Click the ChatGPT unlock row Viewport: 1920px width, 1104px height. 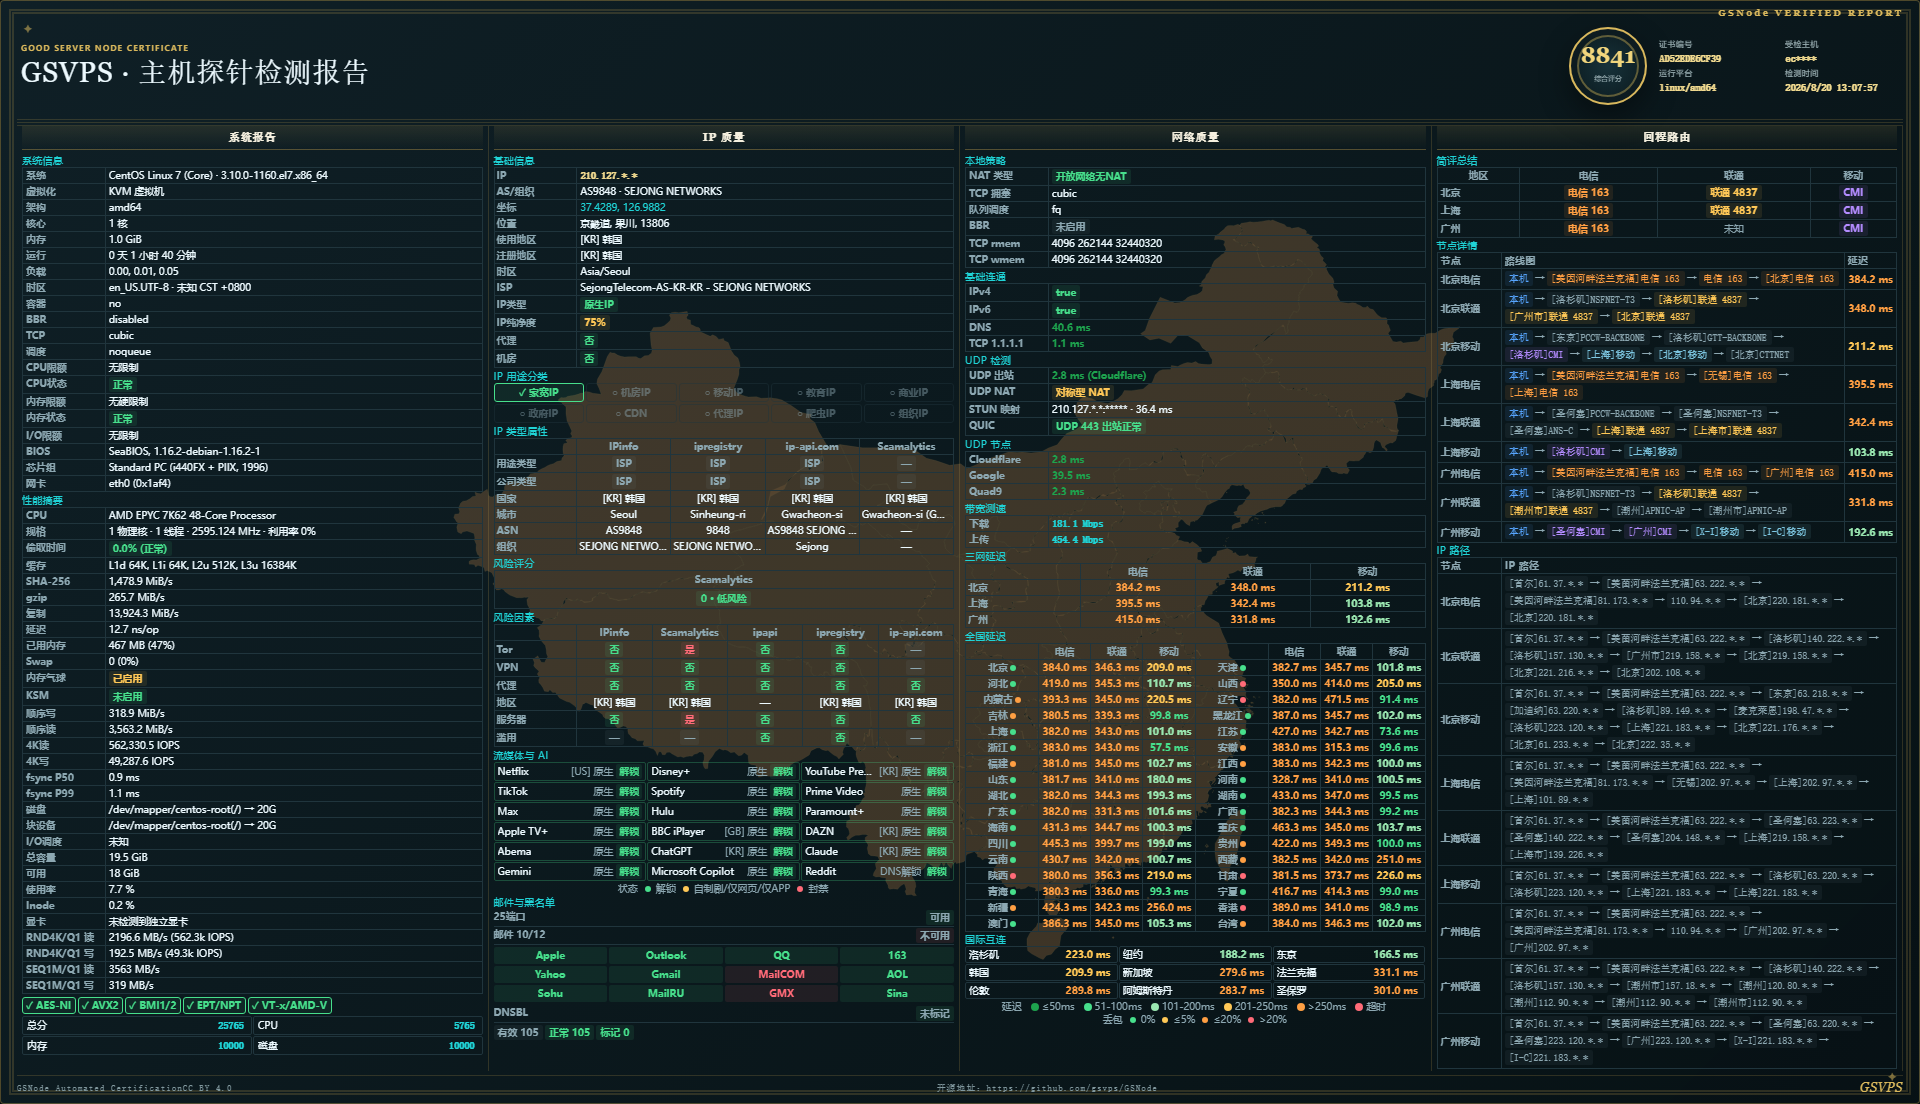[x=723, y=852]
